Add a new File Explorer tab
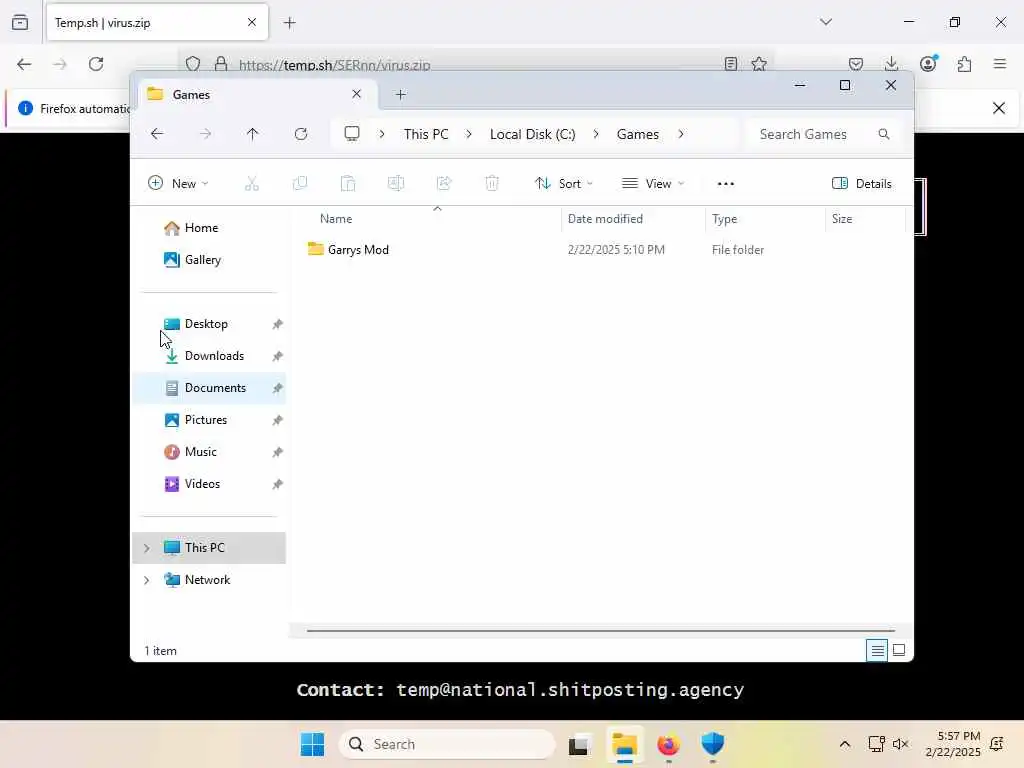 point(401,95)
